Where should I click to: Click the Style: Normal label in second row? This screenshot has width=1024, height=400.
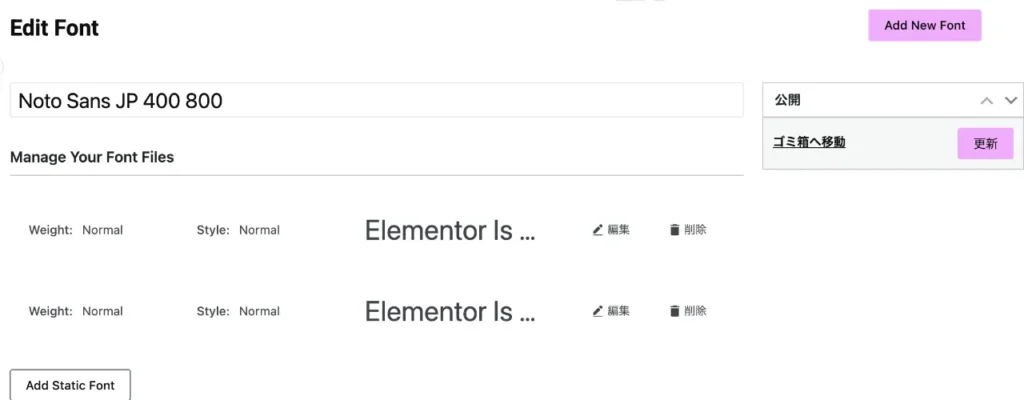[x=238, y=311]
